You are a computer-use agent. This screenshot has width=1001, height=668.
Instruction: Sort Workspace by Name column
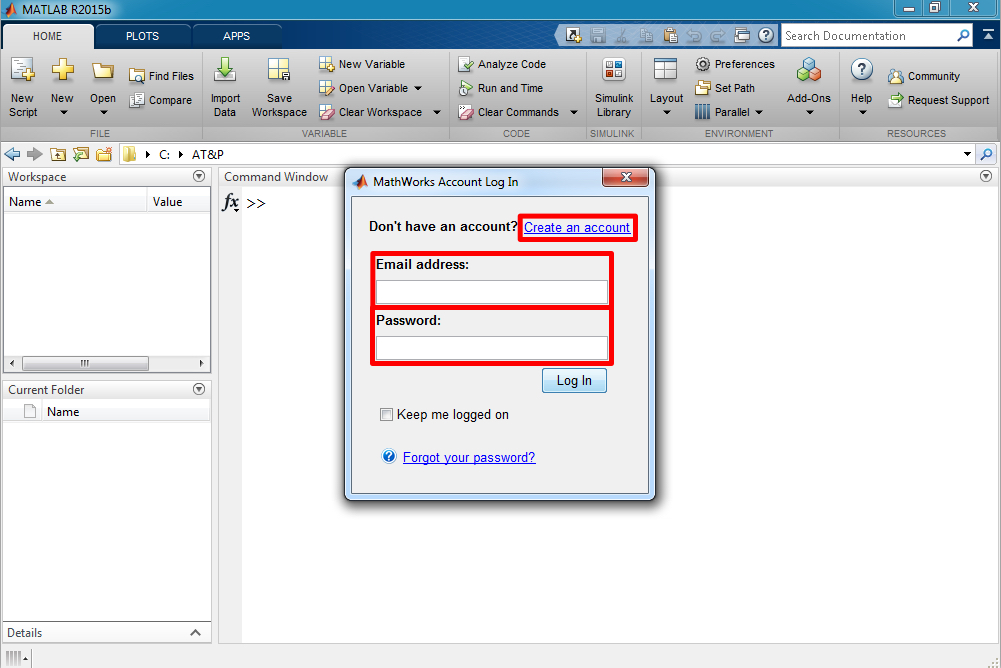click(x=75, y=202)
